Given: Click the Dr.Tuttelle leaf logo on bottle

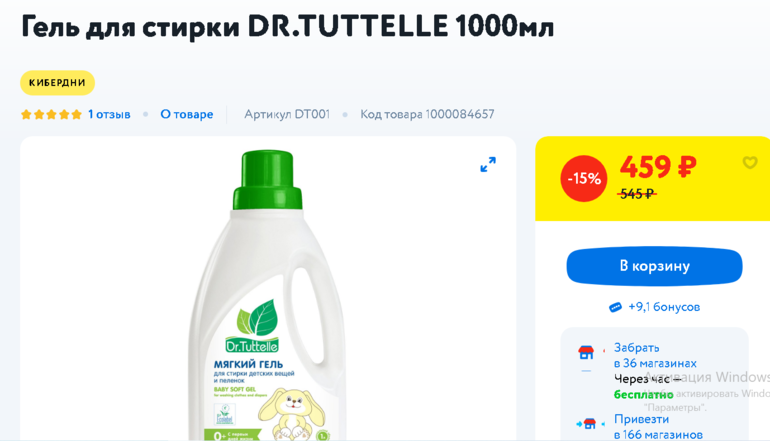Looking at the screenshot, I should pyautogui.click(x=252, y=327).
